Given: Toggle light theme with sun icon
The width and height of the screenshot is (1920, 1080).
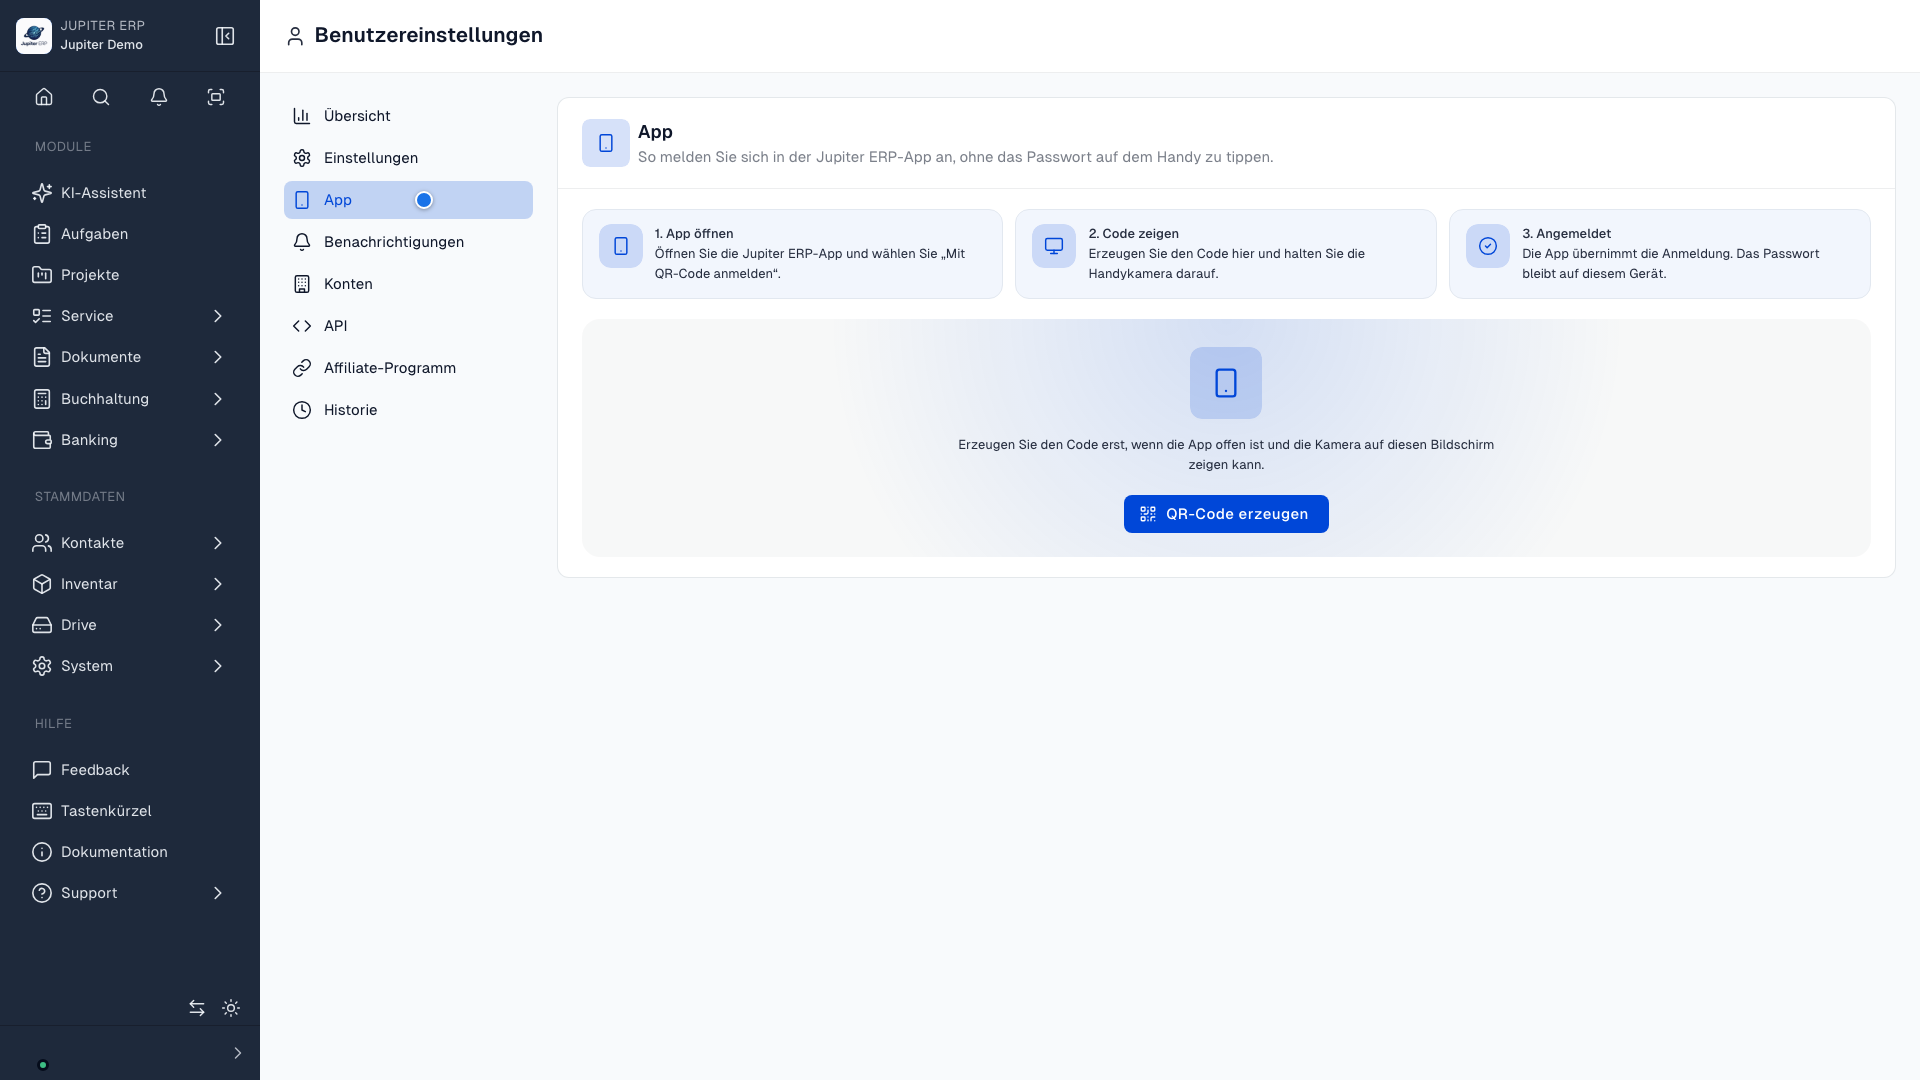Looking at the screenshot, I should [231, 1008].
